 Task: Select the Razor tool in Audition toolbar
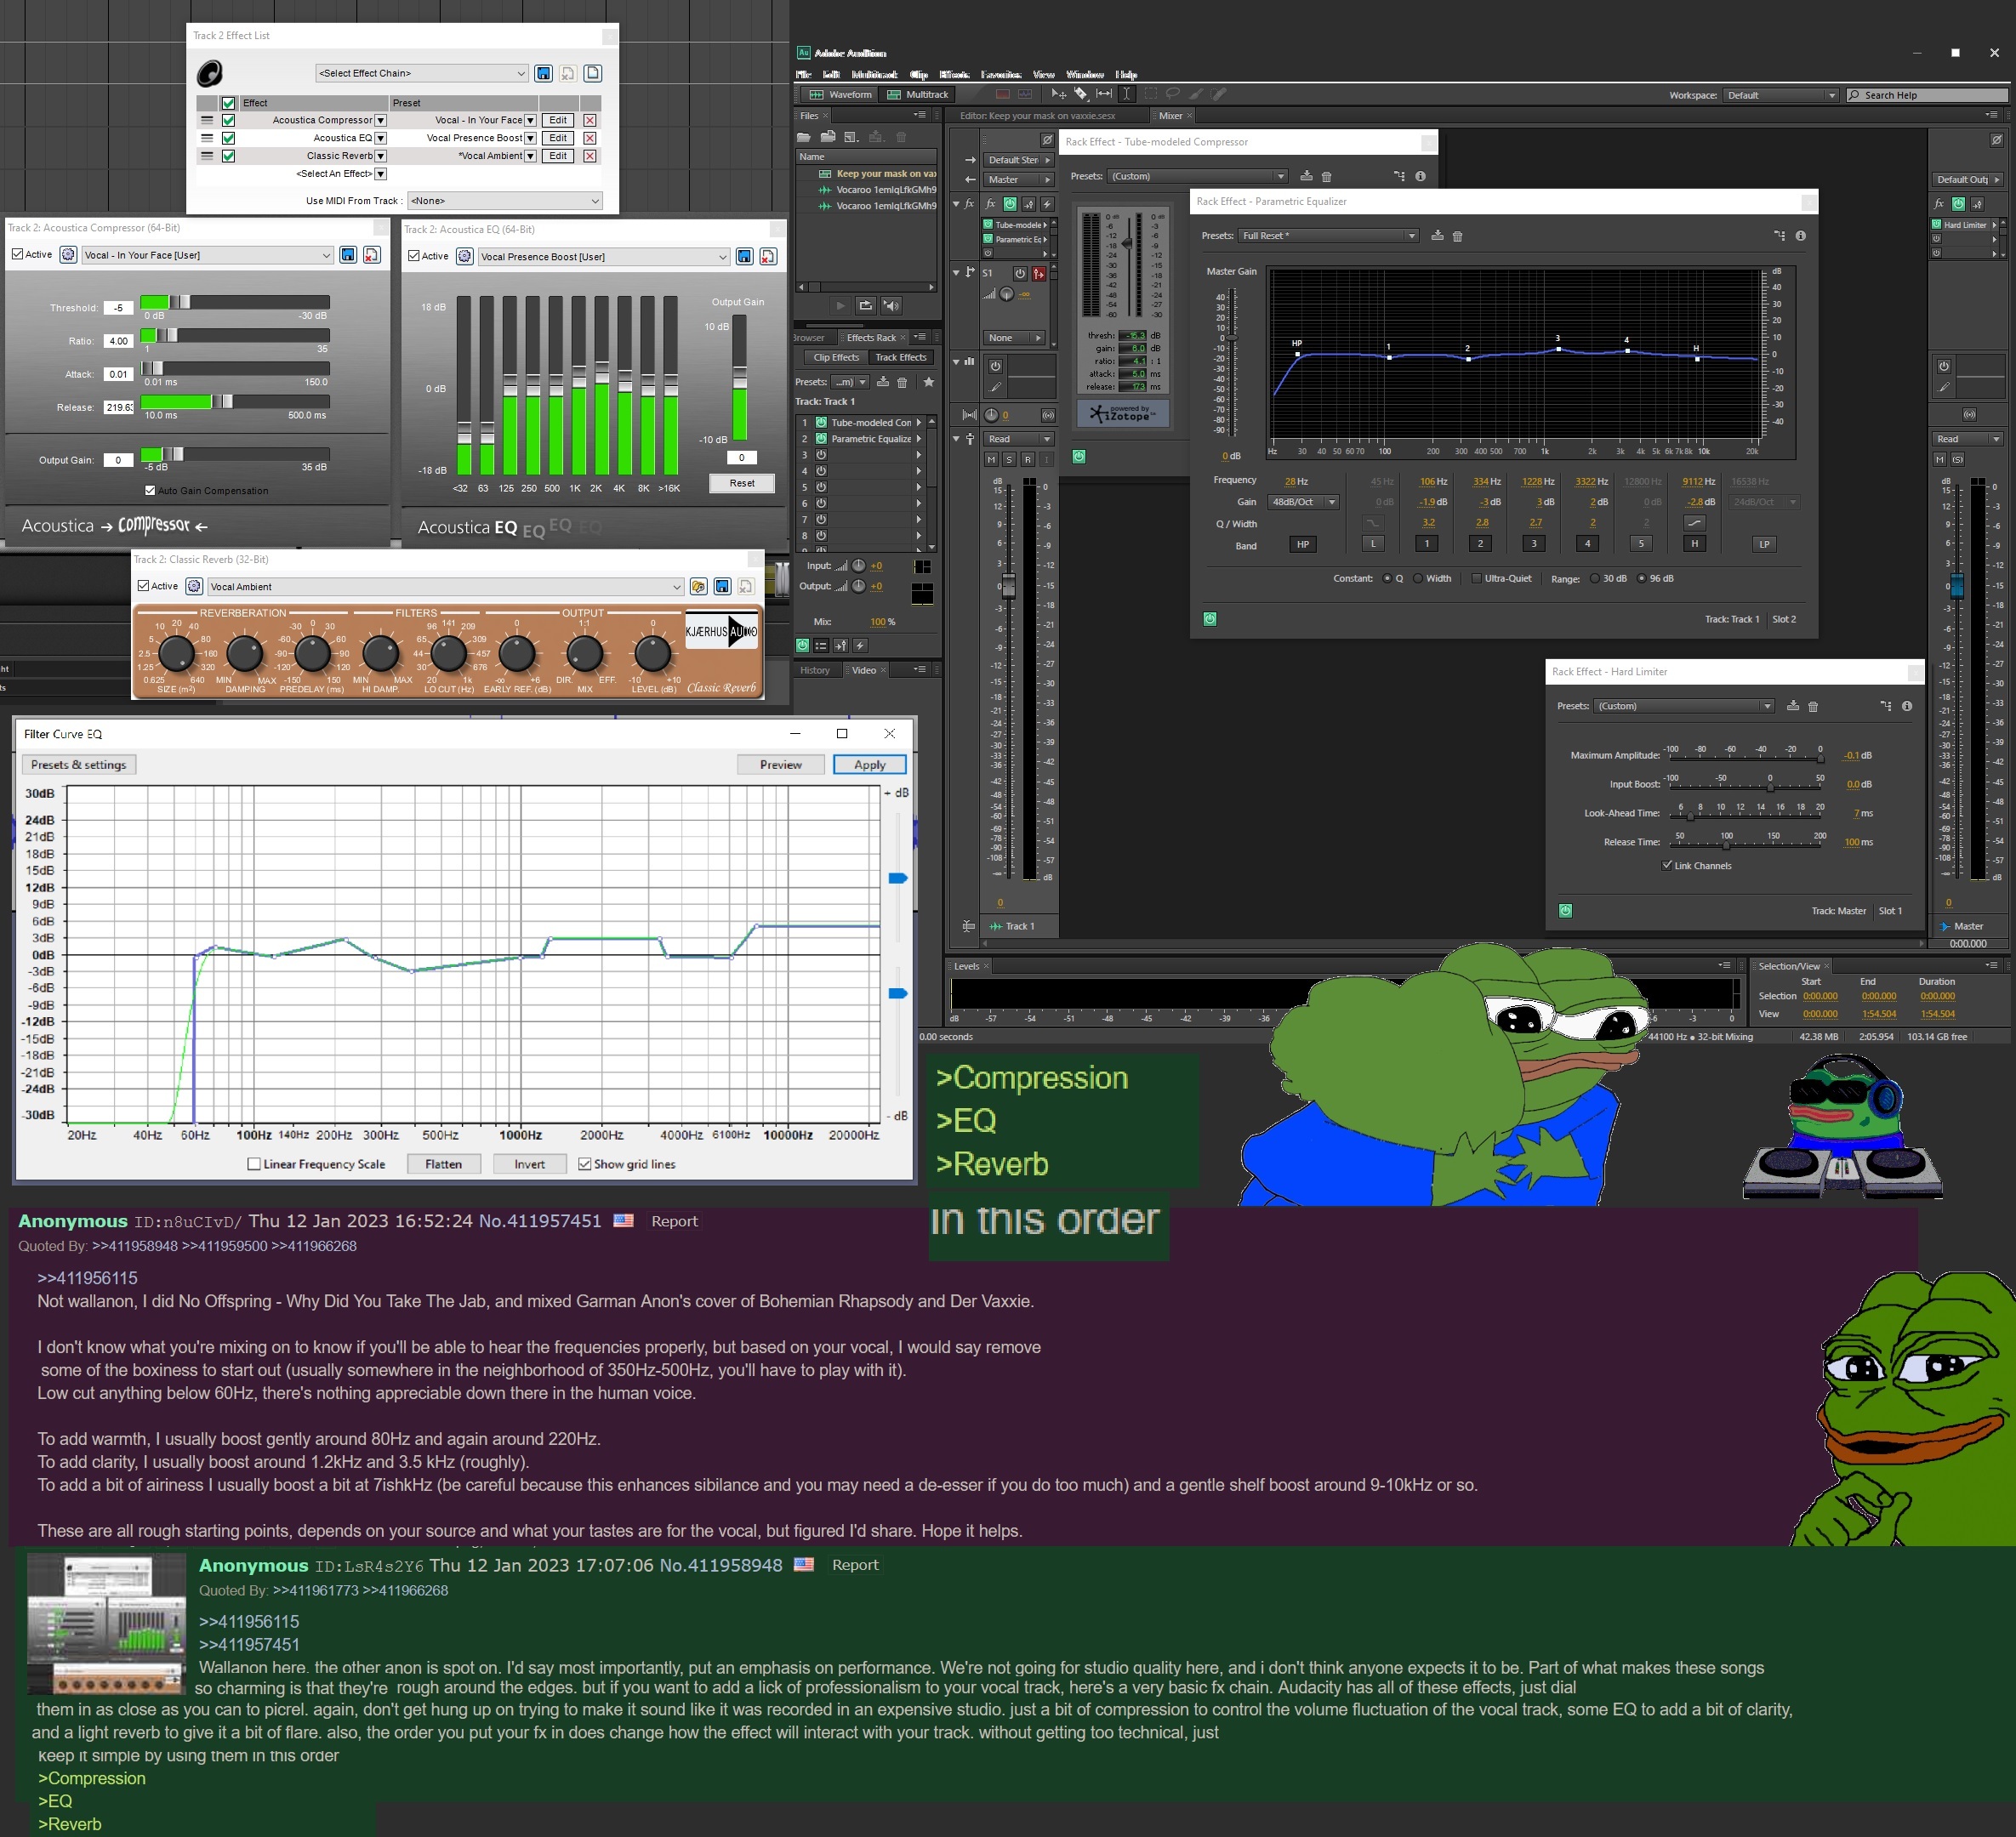(x=1081, y=94)
